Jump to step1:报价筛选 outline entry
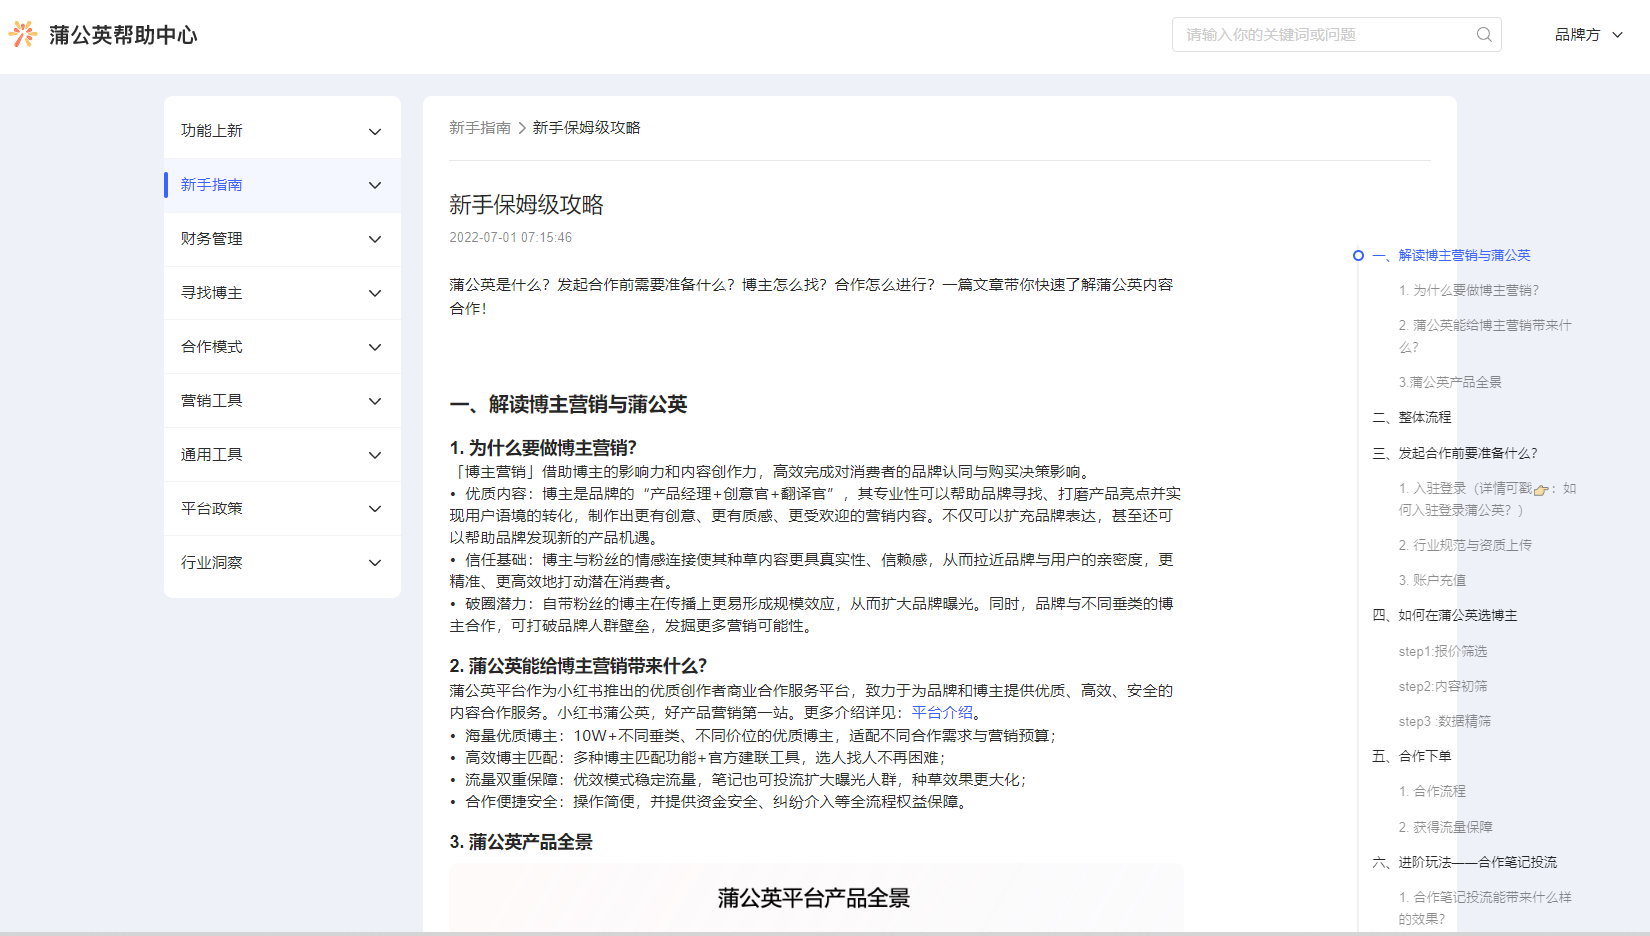The height and width of the screenshot is (936, 1650). click(x=1443, y=652)
